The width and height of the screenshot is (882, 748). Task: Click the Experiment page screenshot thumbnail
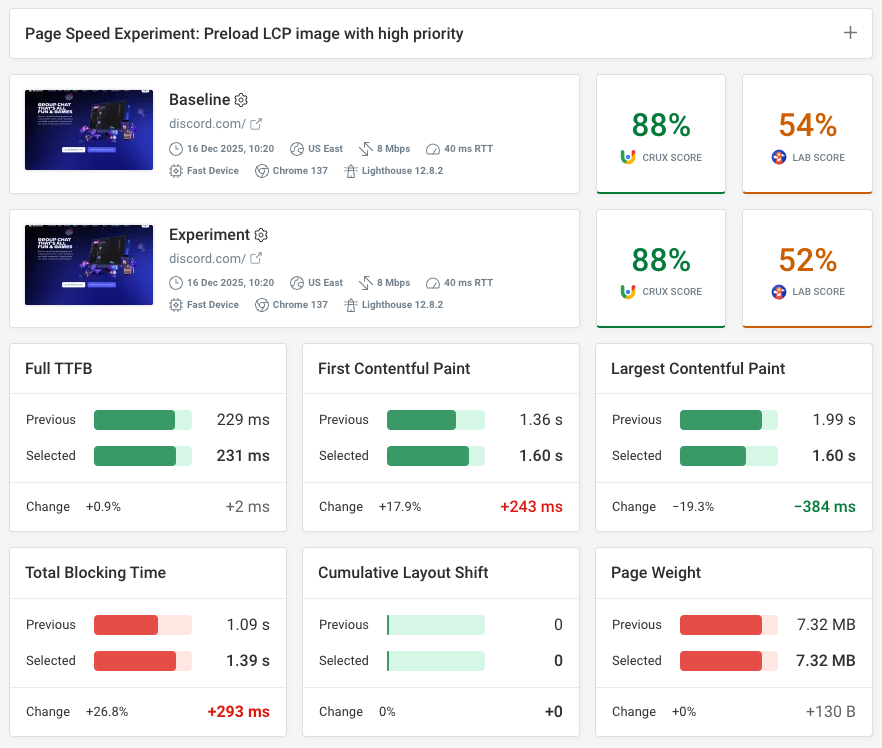coord(88,264)
